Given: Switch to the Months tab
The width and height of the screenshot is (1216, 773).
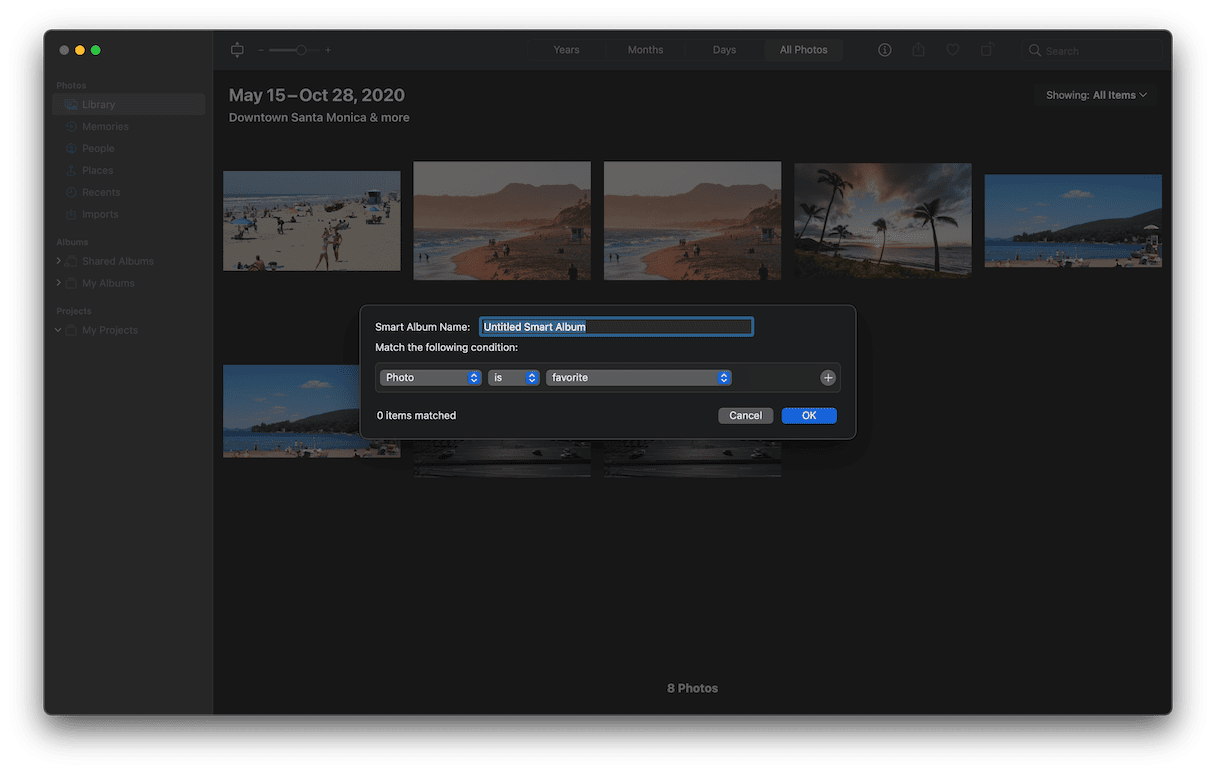Looking at the screenshot, I should point(645,50).
